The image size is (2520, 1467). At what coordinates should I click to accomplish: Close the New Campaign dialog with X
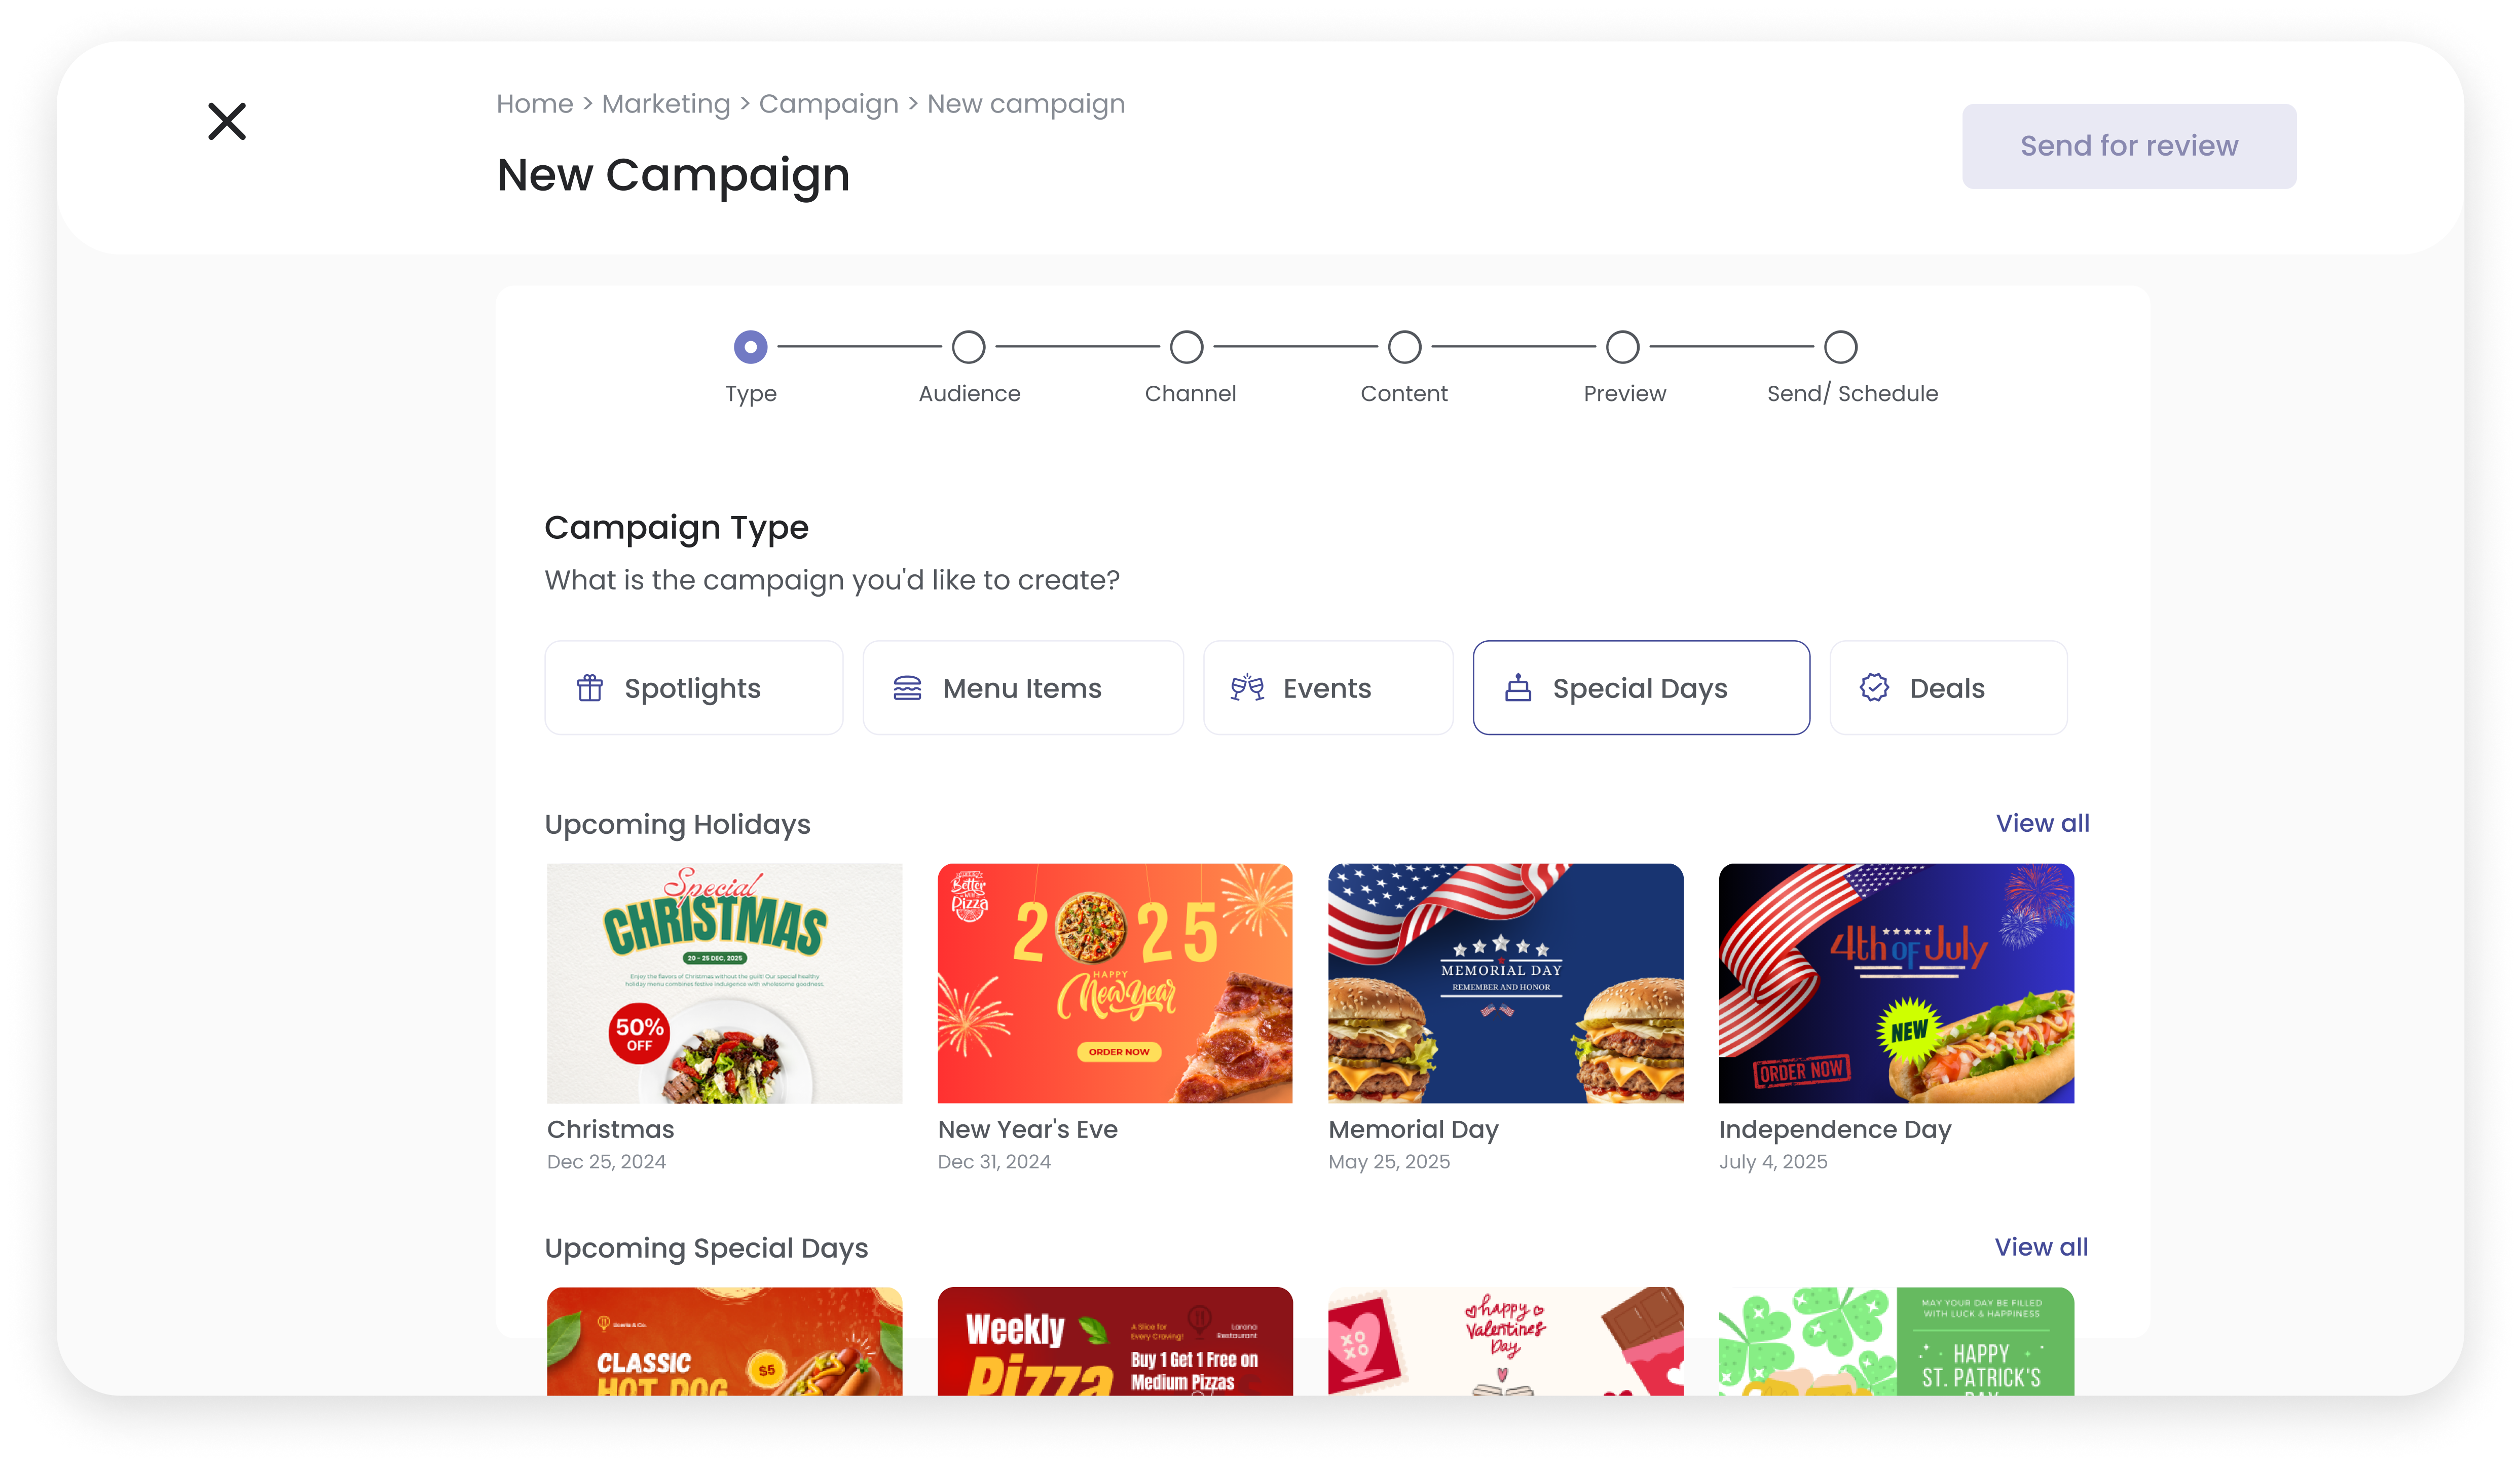[227, 121]
